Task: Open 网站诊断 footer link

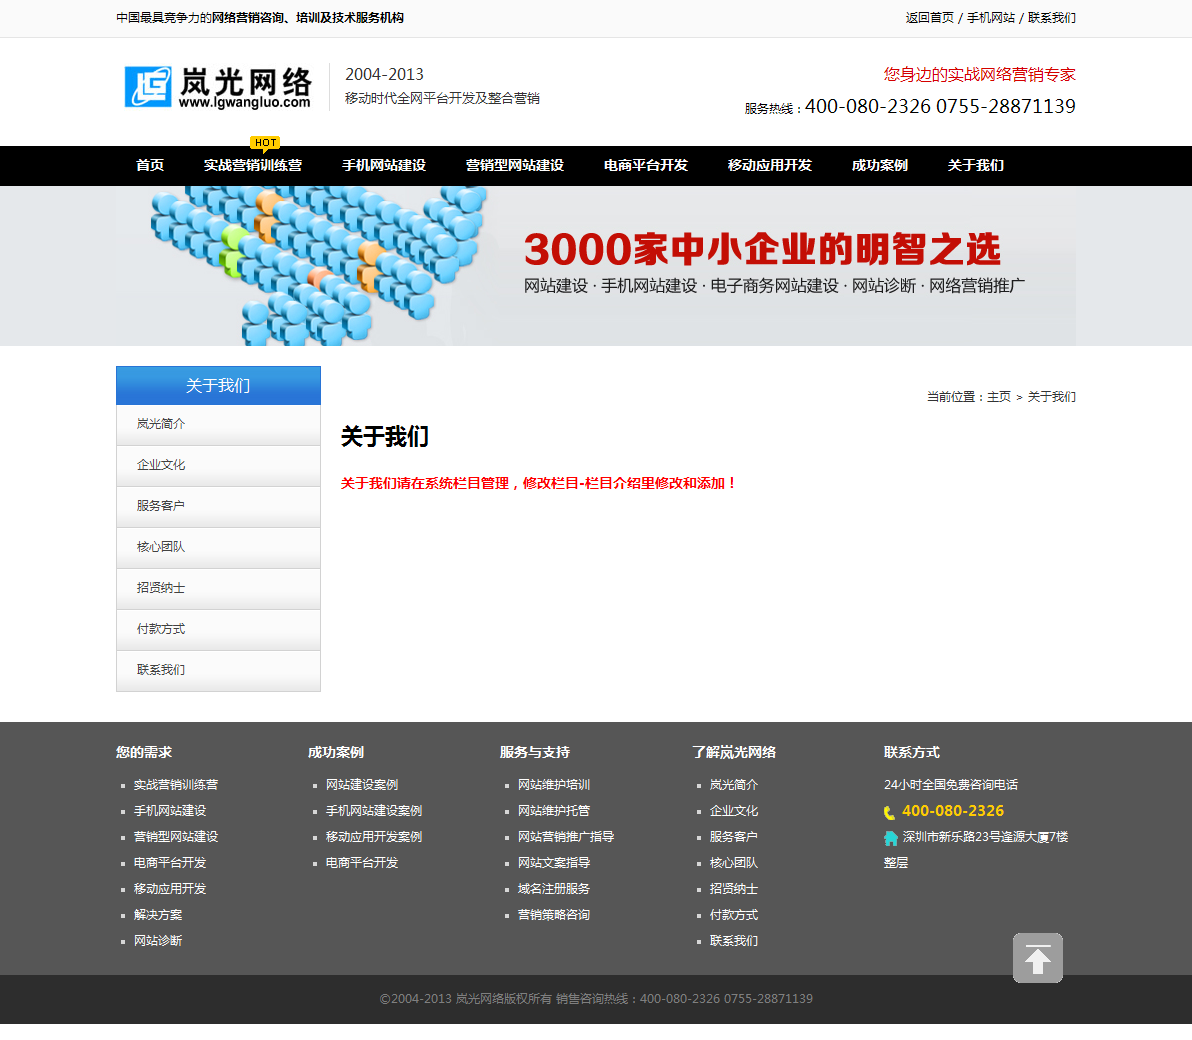Action: click(x=158, y=941)
